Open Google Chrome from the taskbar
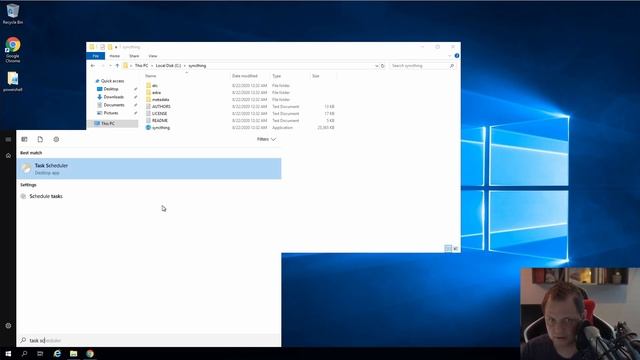 point(90,353)
